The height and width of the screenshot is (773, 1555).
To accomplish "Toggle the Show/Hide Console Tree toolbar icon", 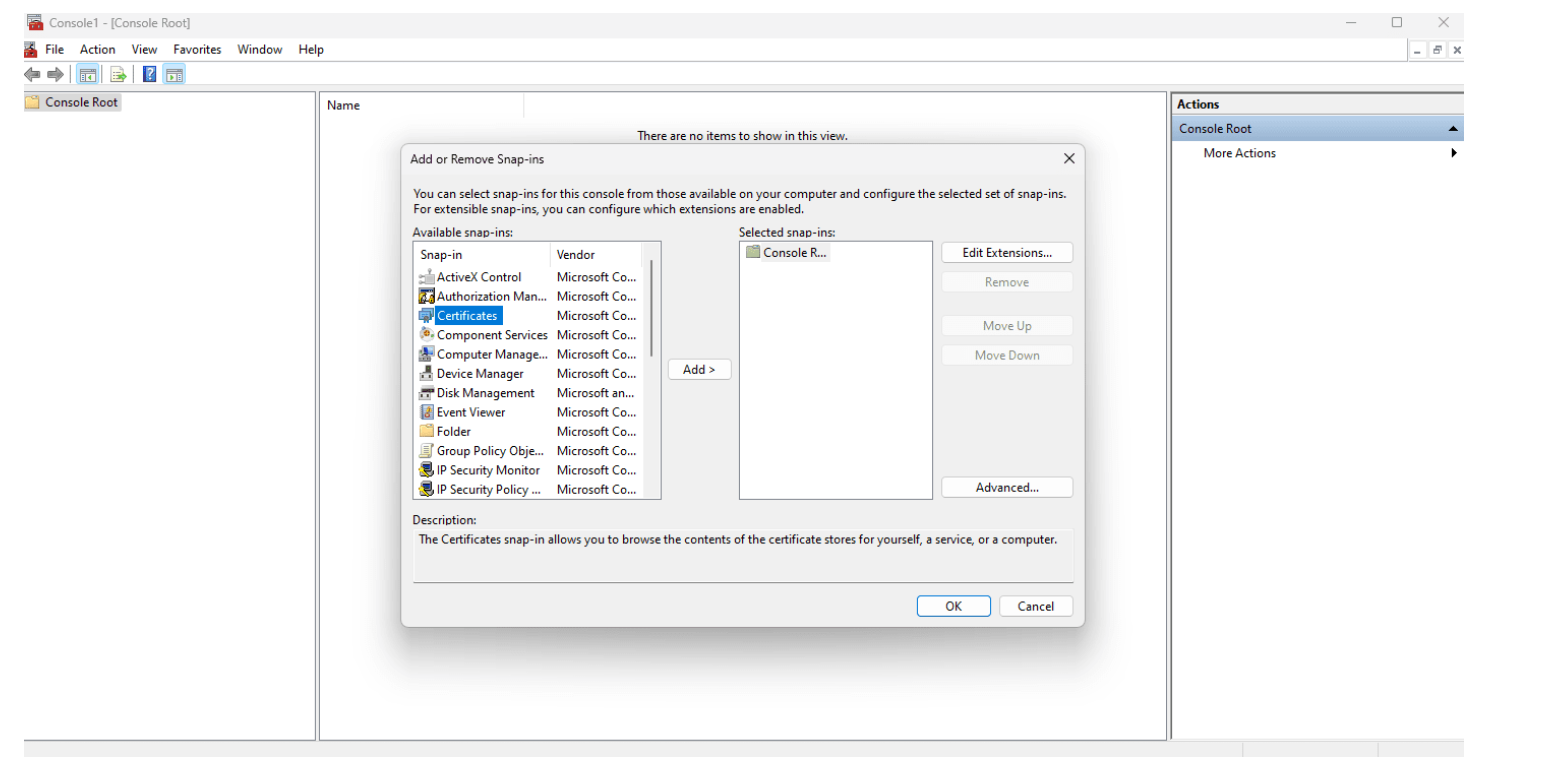I will coord(87,74).
